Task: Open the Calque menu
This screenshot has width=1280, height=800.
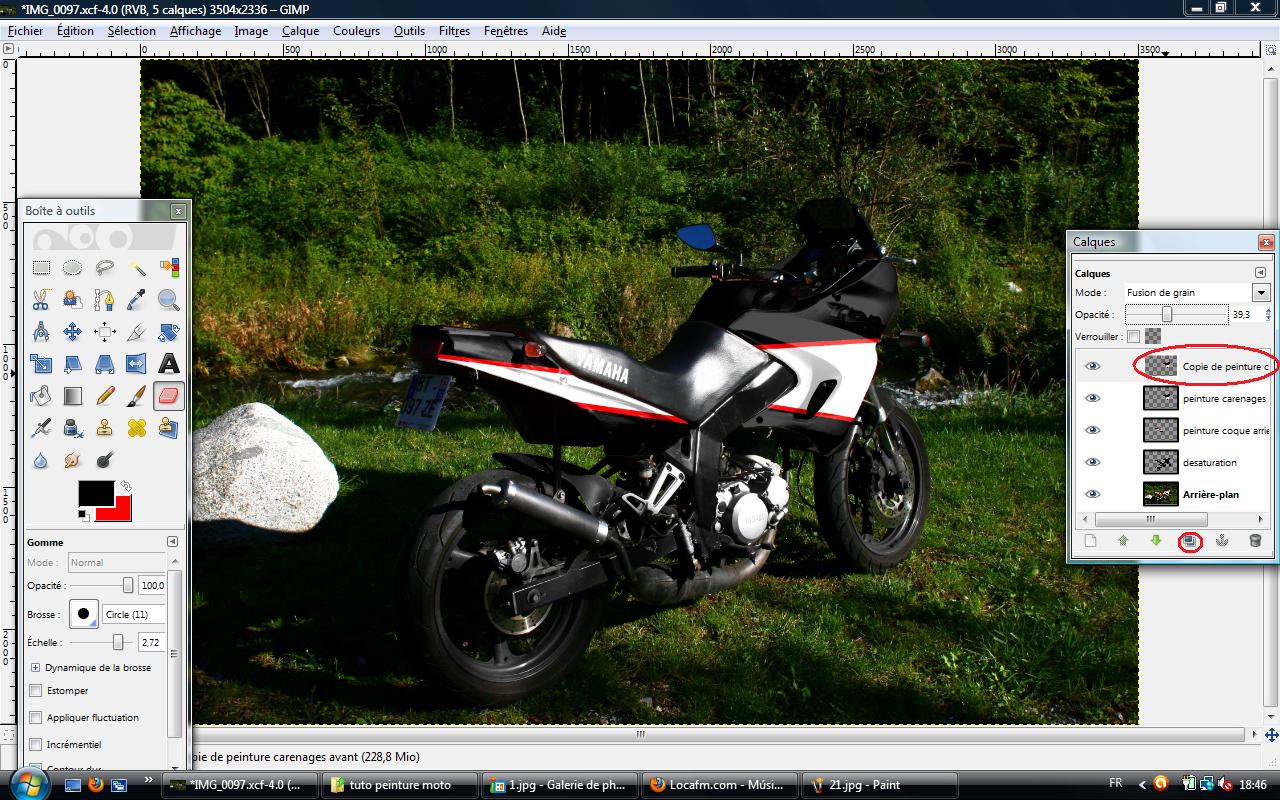Action: 300,31
